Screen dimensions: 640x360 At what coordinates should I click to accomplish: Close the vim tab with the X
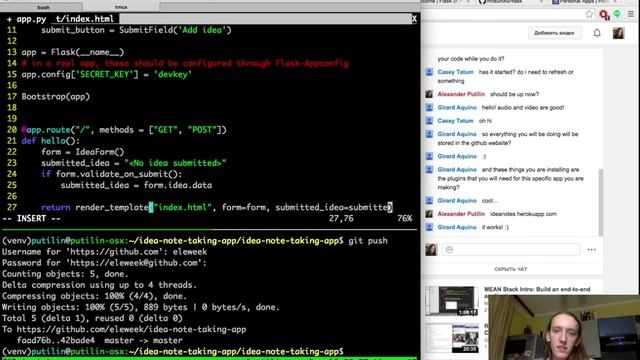coord(414,19)
